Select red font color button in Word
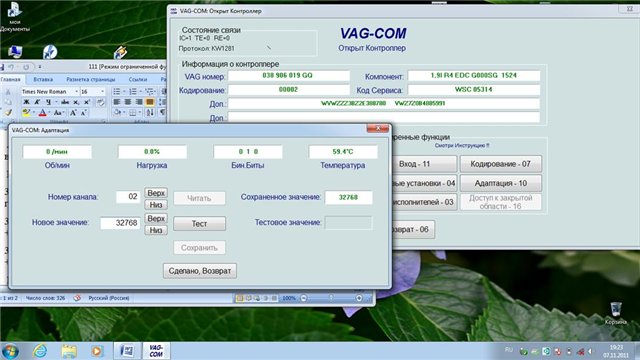The width and height of the screenshot is (640, 360). [42, 113]
